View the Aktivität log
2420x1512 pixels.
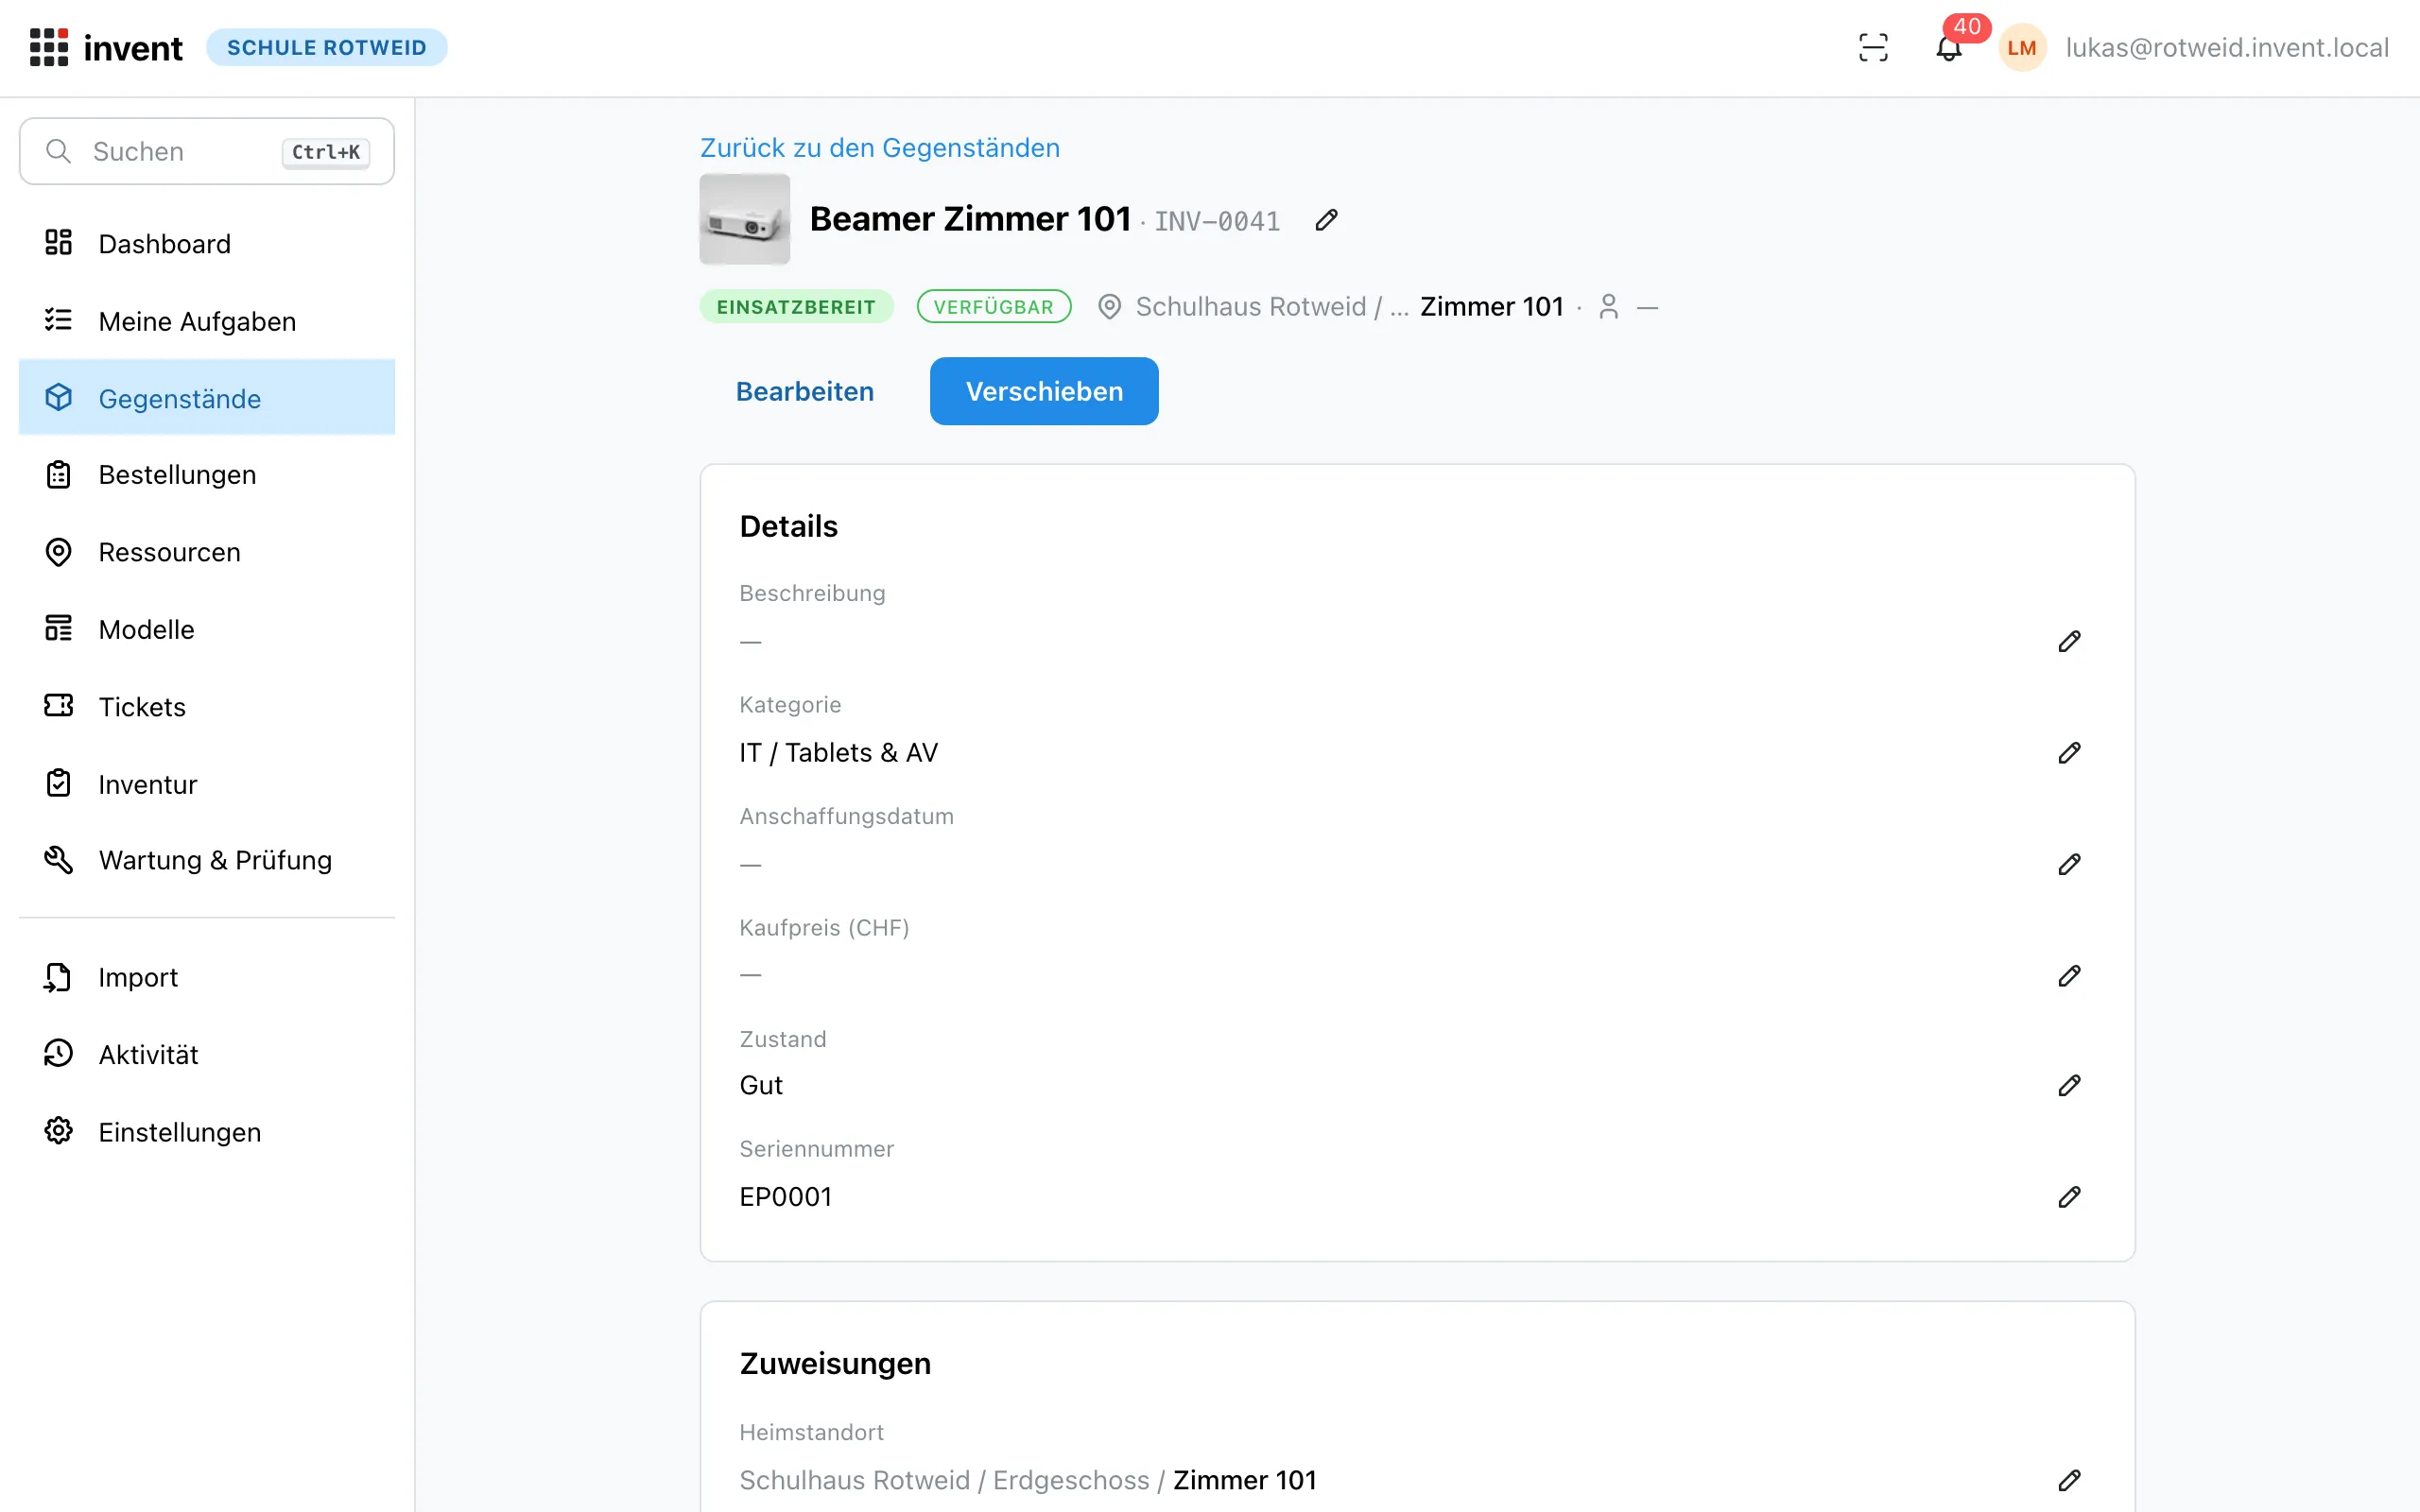(207, 1054)
